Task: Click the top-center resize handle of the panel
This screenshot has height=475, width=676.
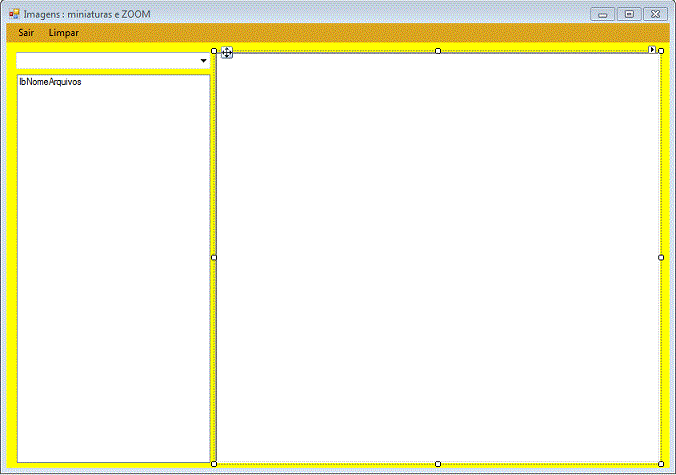Action: 438,51
